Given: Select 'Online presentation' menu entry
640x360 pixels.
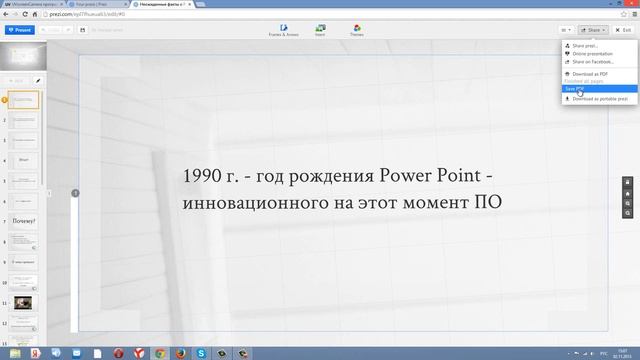Looking at the screenshot, I should pos(592,54).
